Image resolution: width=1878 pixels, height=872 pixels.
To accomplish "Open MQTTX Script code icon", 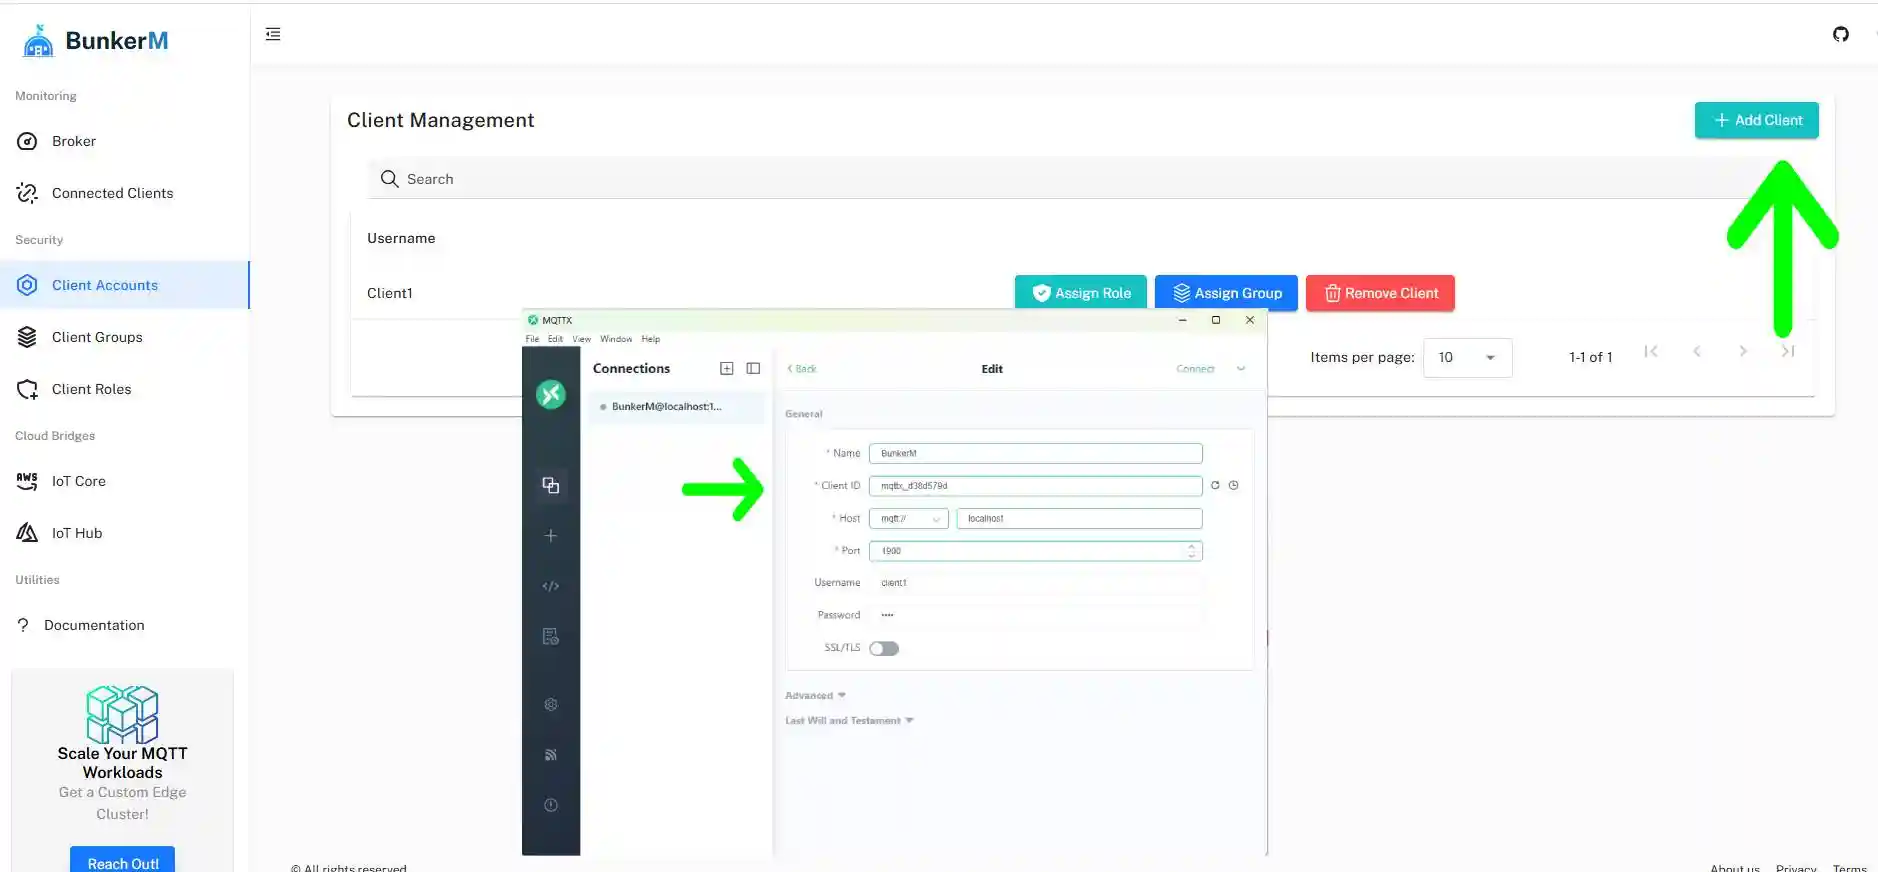I will 551,586.
